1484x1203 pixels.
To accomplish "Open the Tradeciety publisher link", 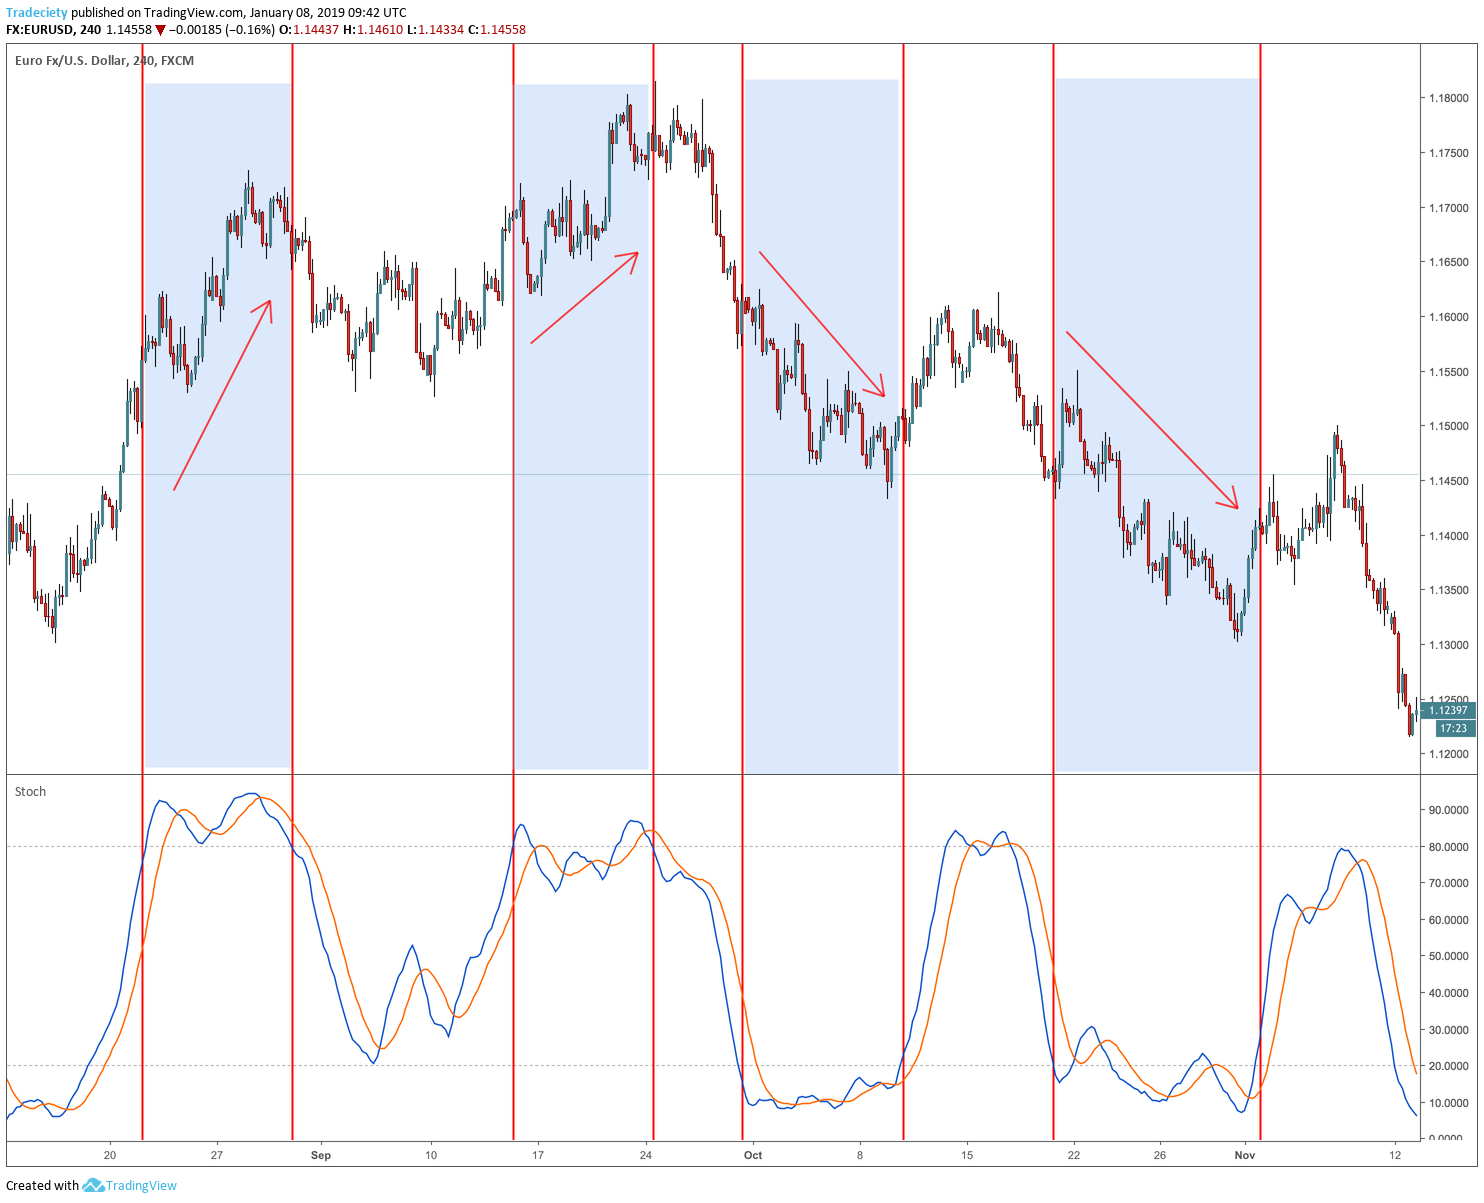I will tap(37, 13).
